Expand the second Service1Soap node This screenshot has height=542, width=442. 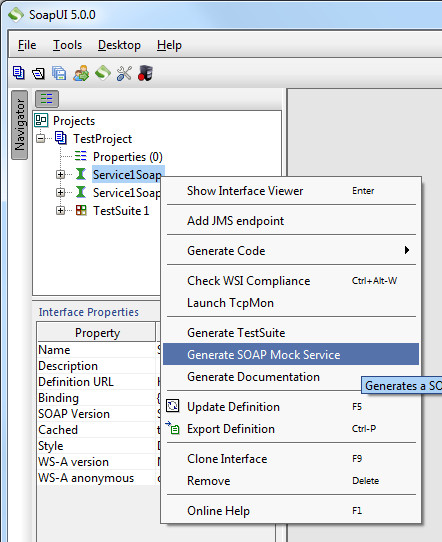click(x=60, y=192)
